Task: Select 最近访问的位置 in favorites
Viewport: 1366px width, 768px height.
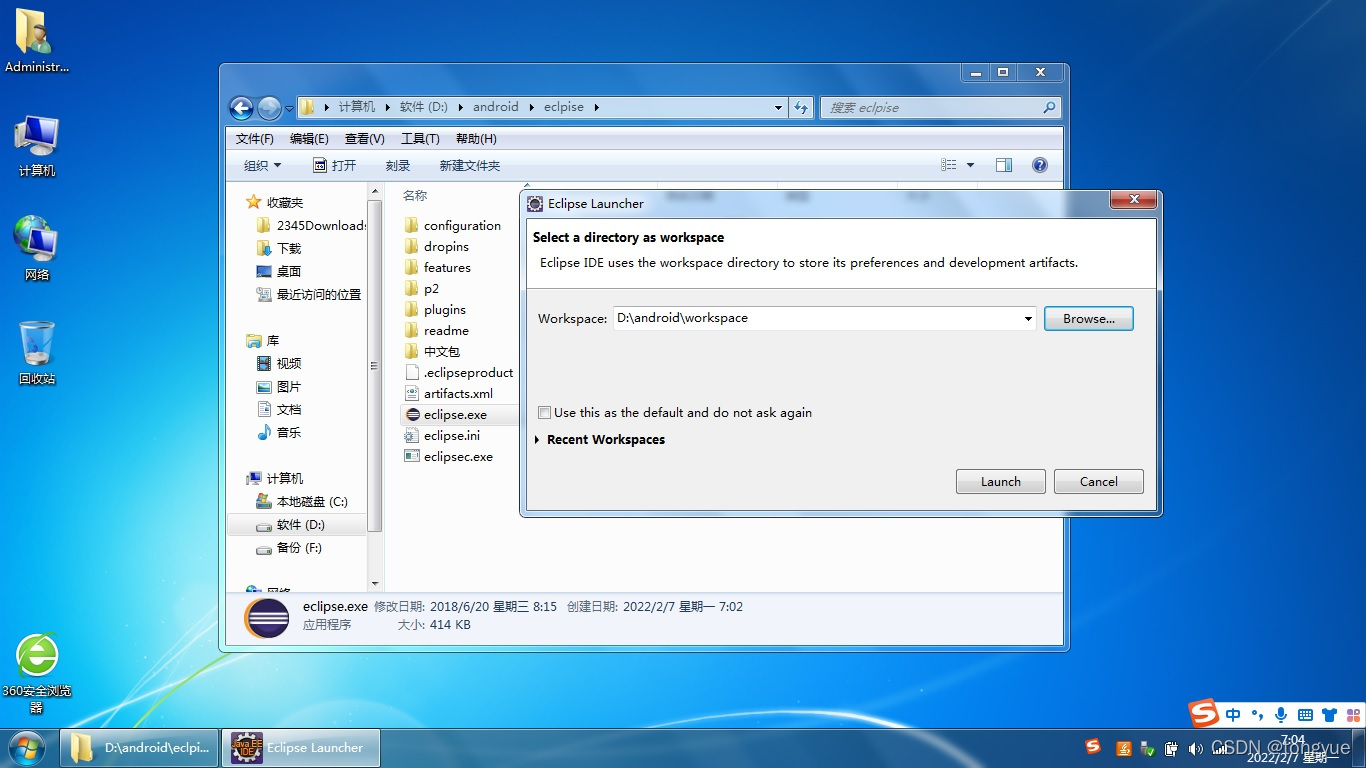Action: [x=308, y=294]
